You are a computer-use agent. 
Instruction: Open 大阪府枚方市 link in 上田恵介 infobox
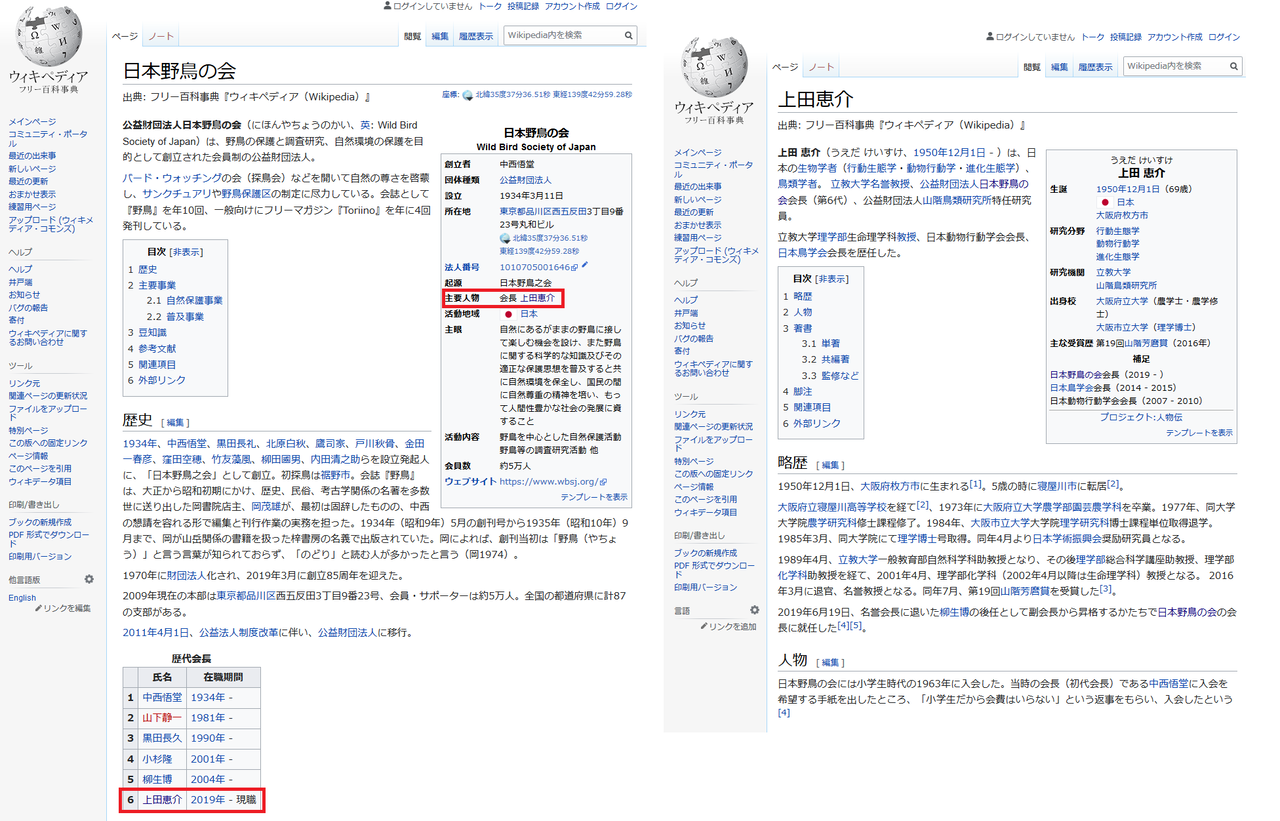click(1122, 215)
